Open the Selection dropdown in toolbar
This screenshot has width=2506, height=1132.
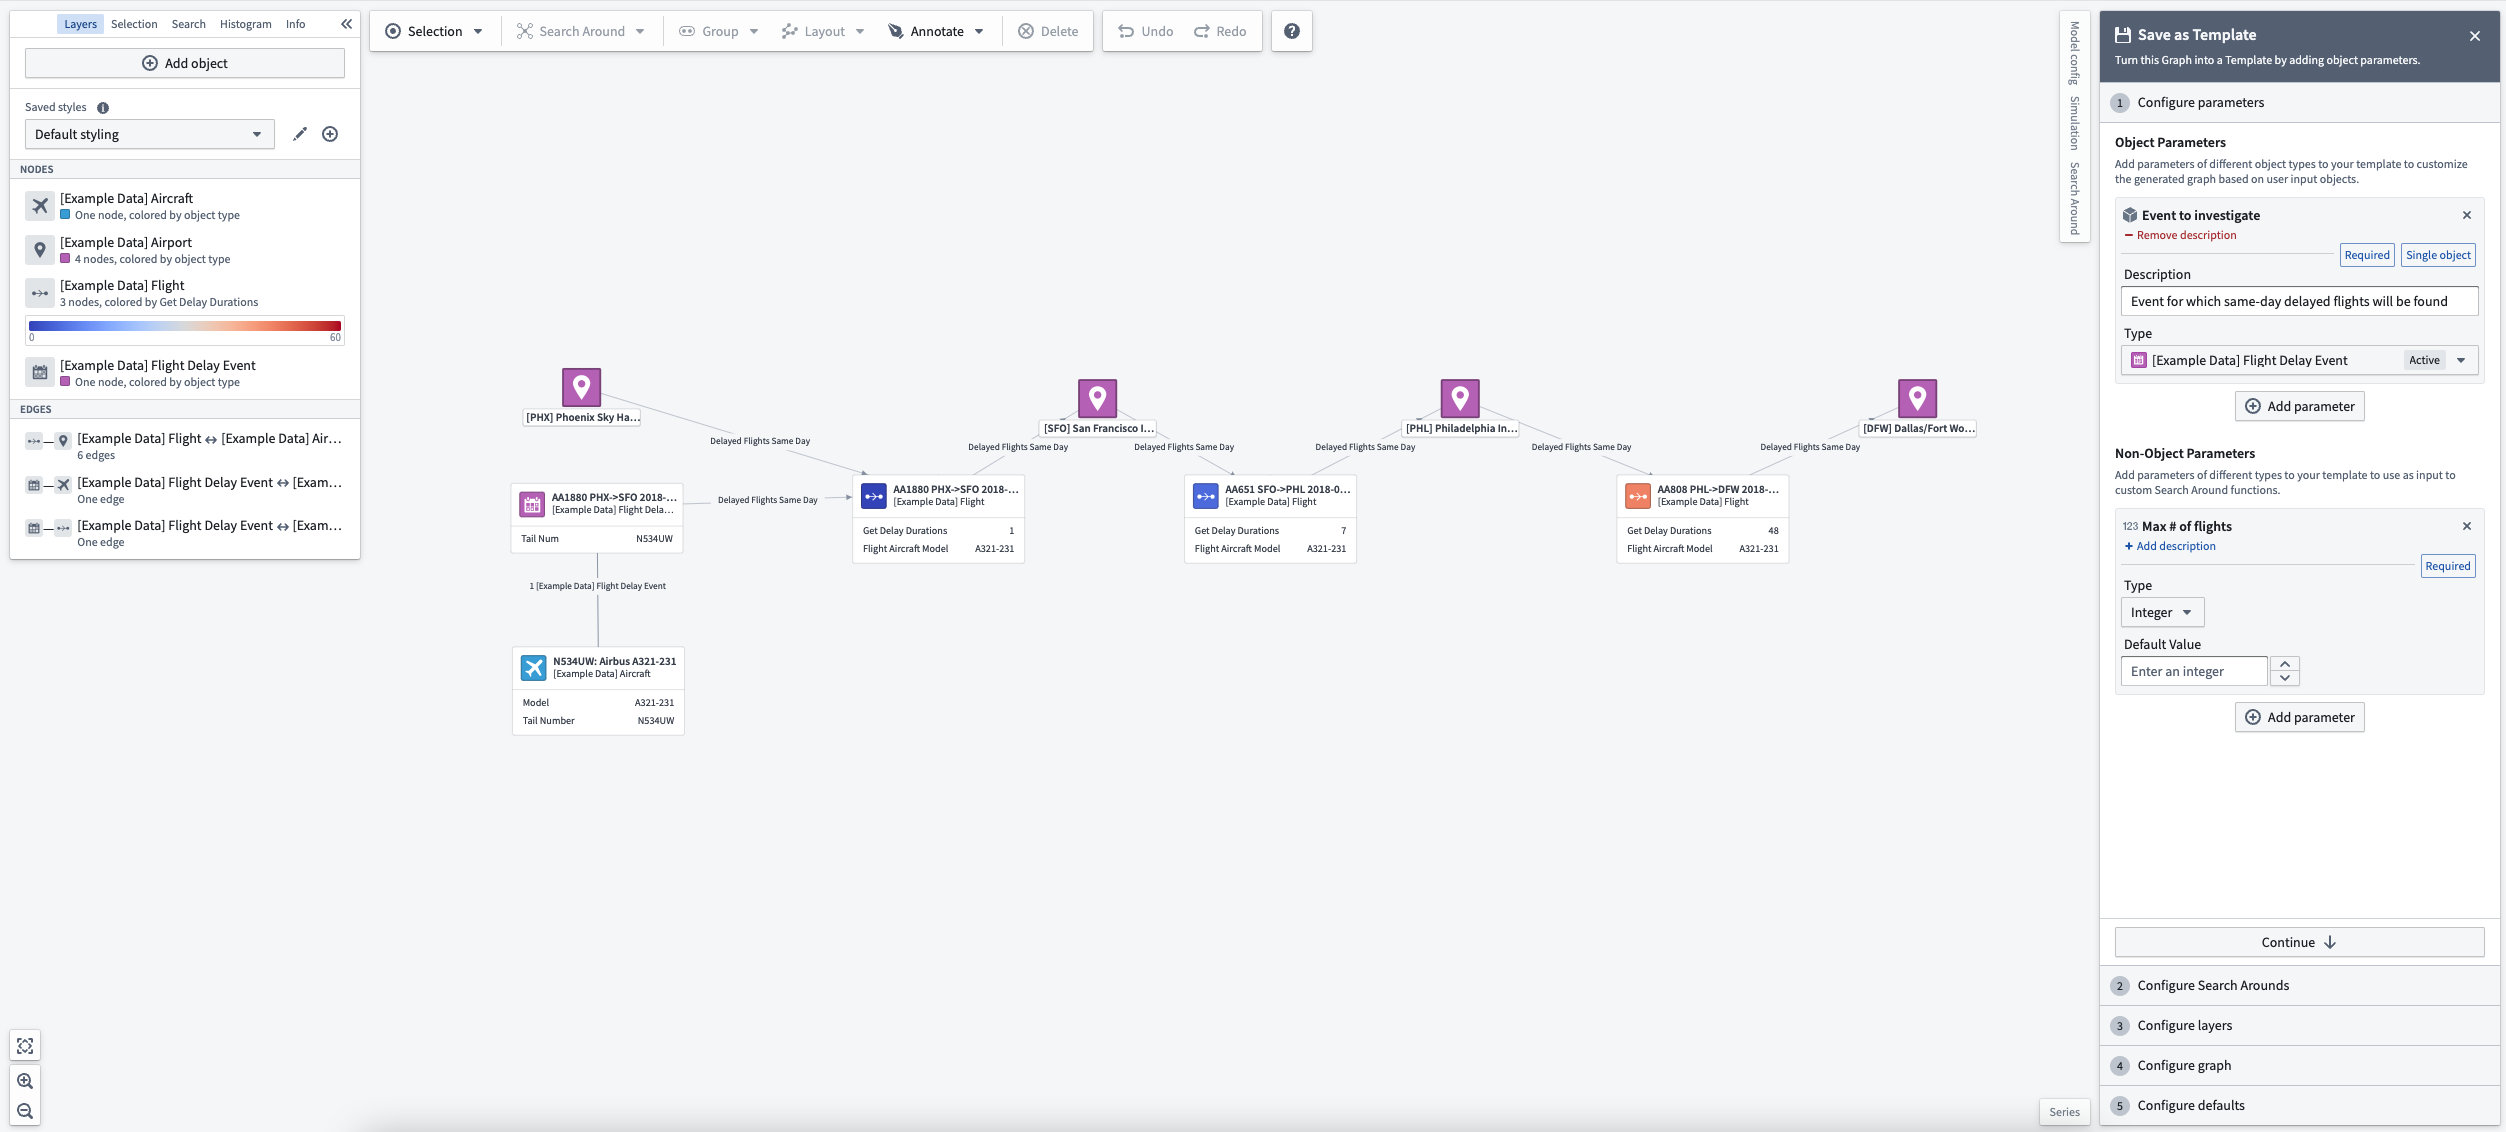[x=434, y=31]
